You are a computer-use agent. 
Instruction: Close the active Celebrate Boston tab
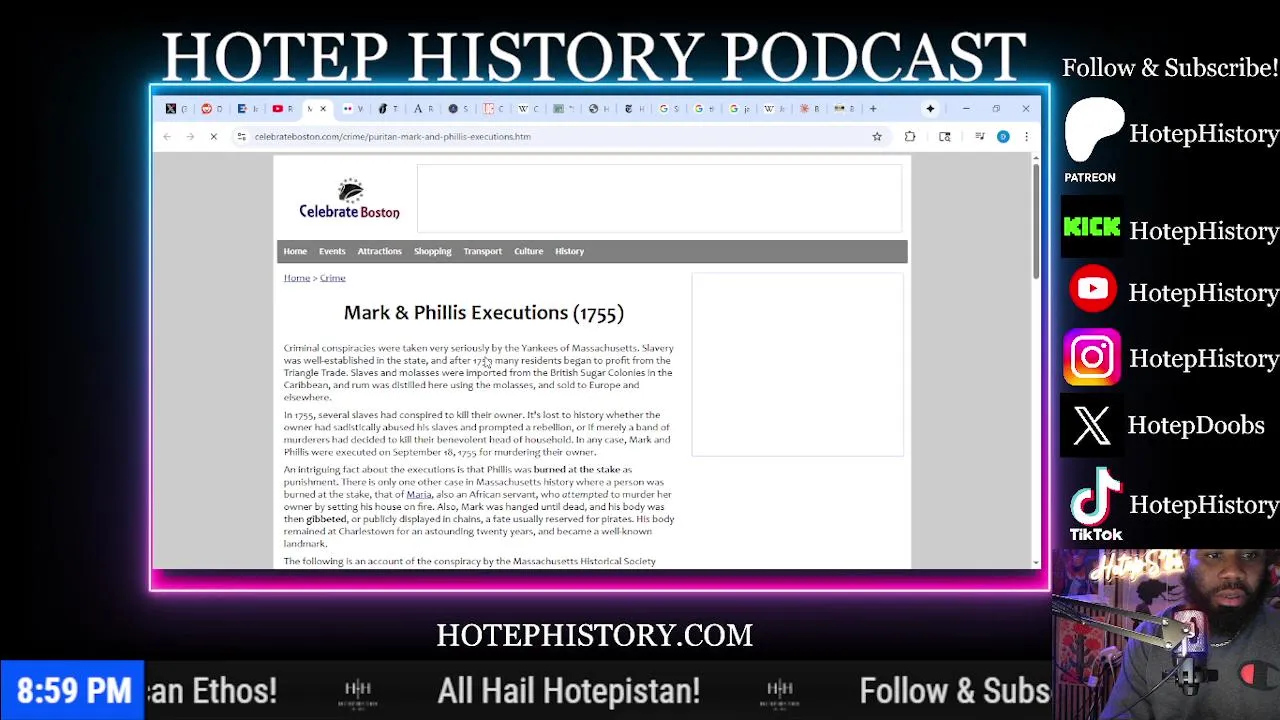point(323,108)
